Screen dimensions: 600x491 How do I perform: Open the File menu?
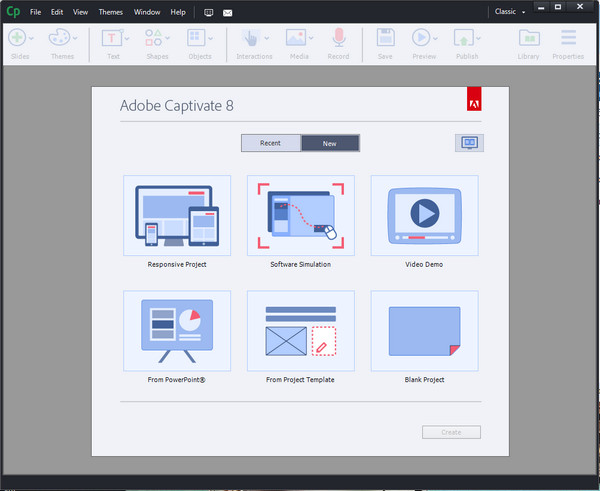point(36,12)
